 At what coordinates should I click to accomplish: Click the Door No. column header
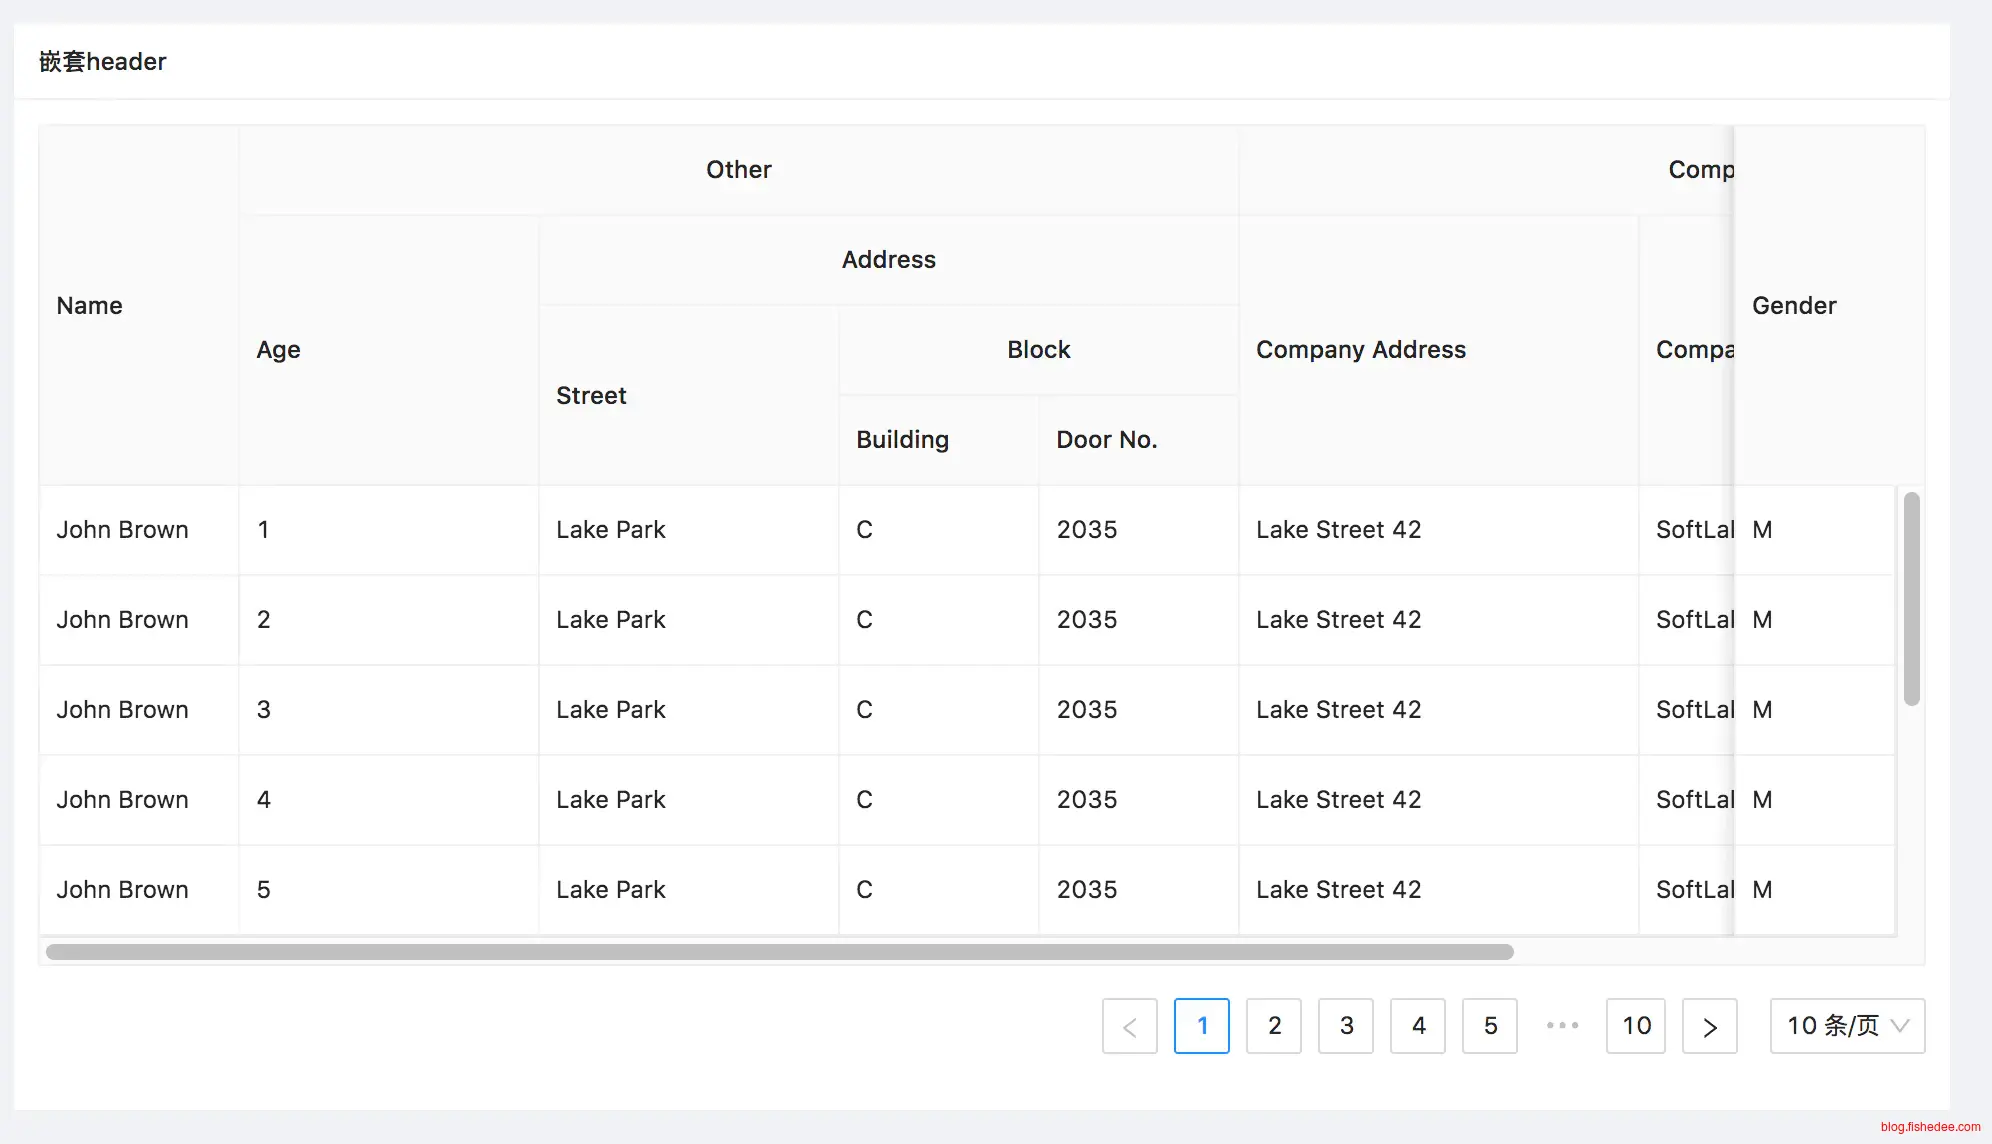tap(1106, 440)
